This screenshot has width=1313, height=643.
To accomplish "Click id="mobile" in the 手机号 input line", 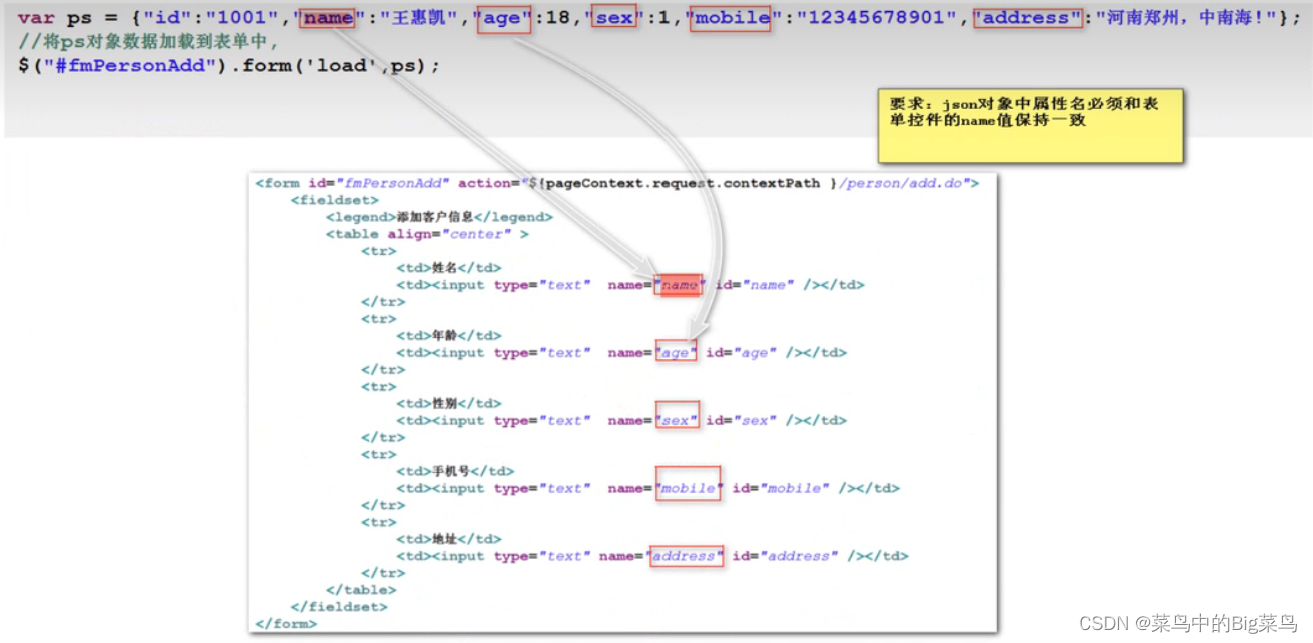I will coord(781,488).
